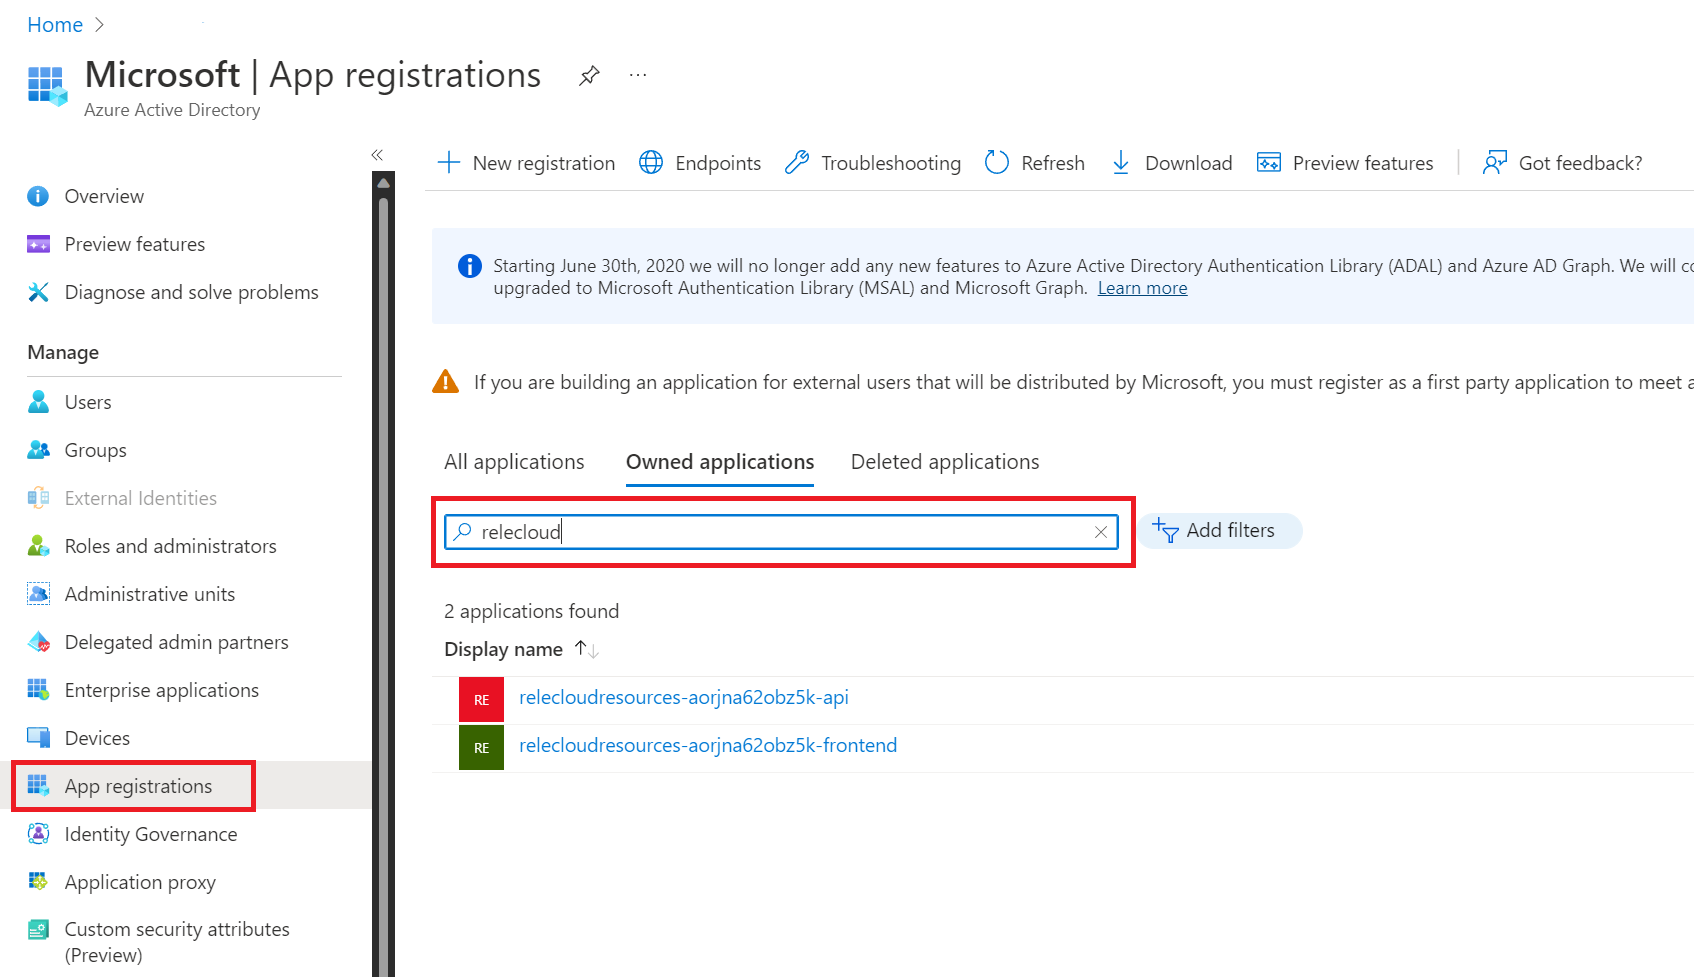Click the warning triangle icon

[x=445, y=382]
